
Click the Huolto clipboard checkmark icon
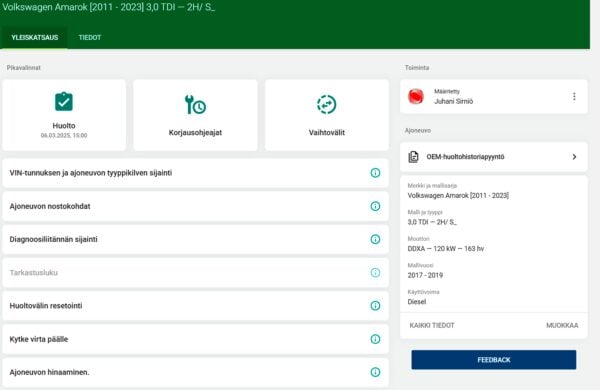[64, 102]
